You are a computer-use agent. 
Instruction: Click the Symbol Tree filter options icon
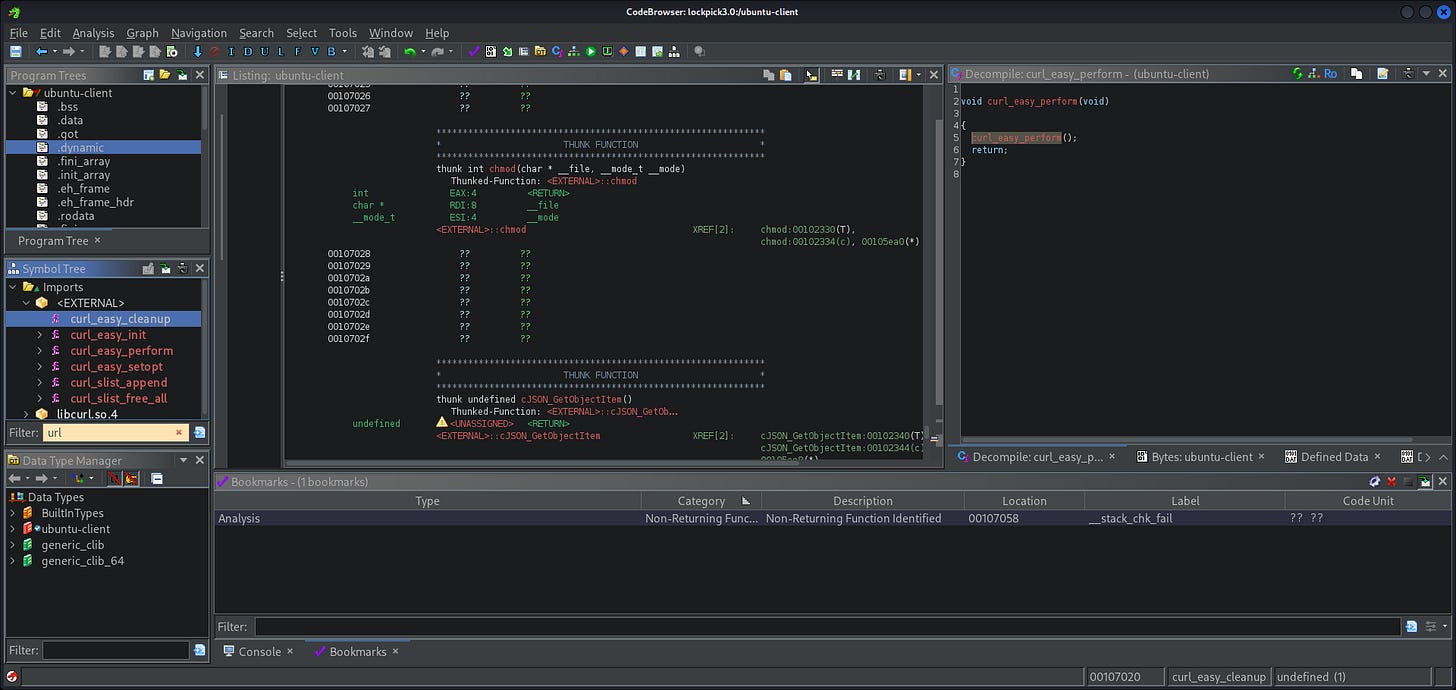[x=199, y=433]
